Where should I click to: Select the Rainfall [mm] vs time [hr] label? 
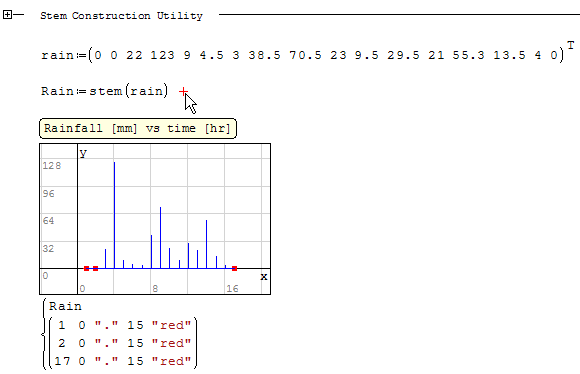coord(137,128)
